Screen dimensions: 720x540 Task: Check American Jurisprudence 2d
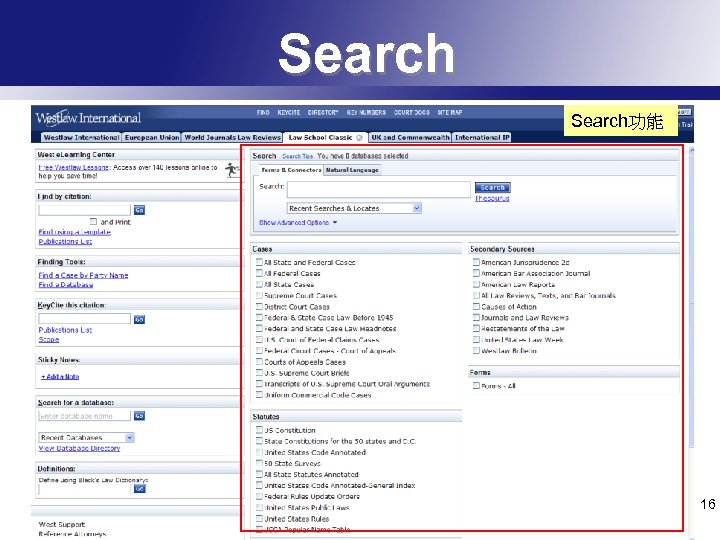tap(476, 262)
